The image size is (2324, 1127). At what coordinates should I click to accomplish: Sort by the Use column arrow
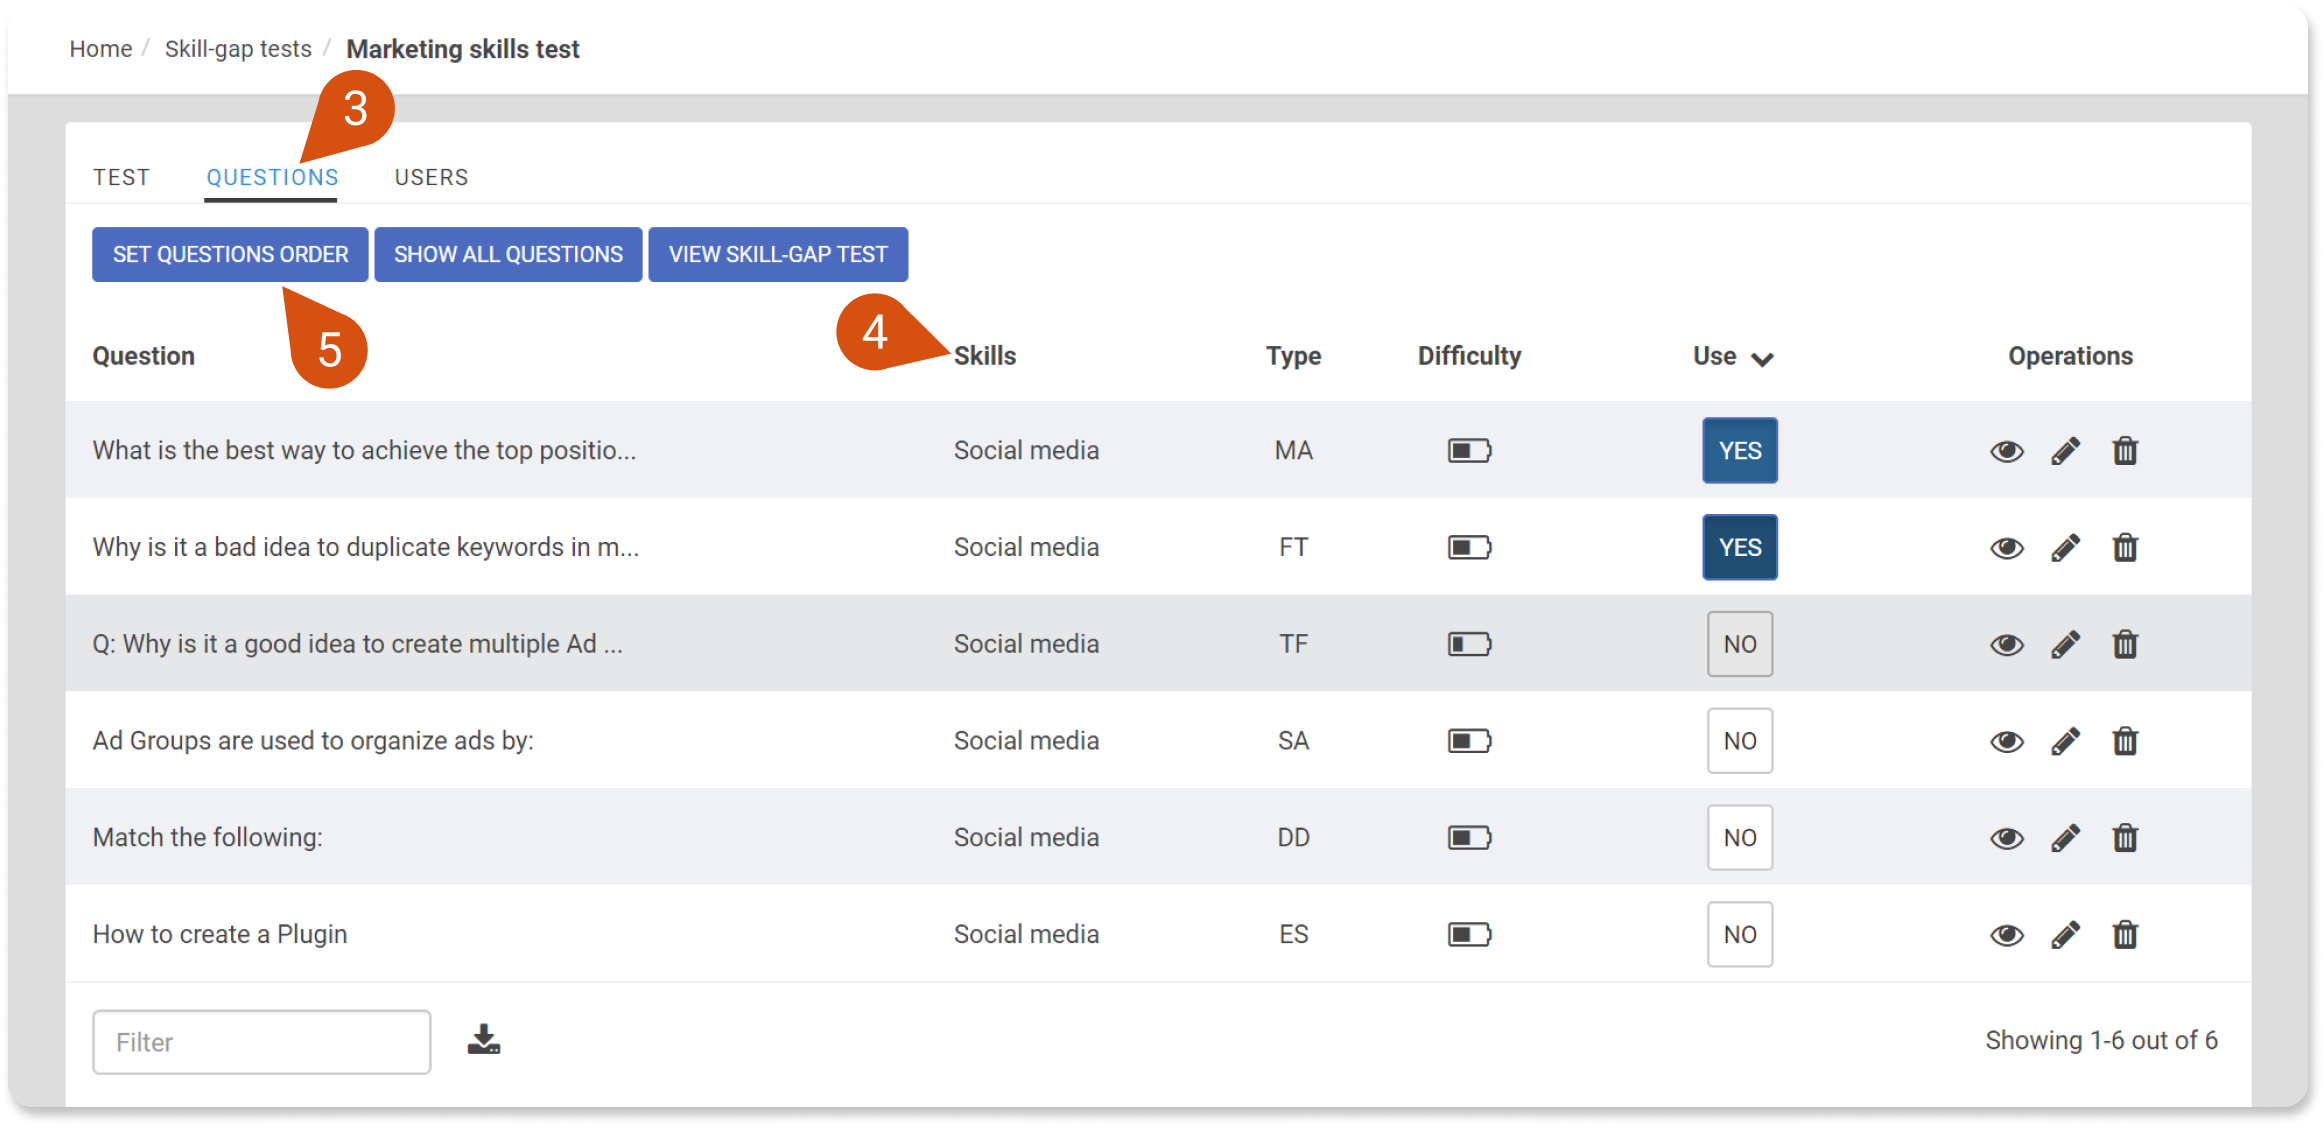click(1762, 359)
